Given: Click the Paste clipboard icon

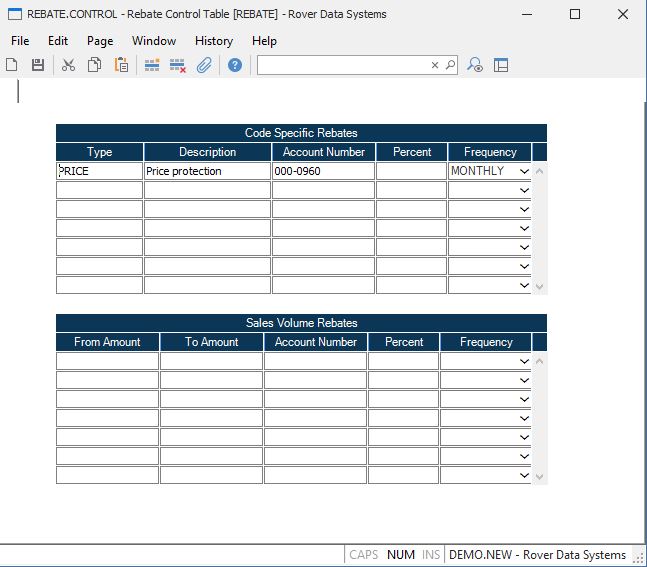Looking at the screenshot, I should (x=121, y=65).
